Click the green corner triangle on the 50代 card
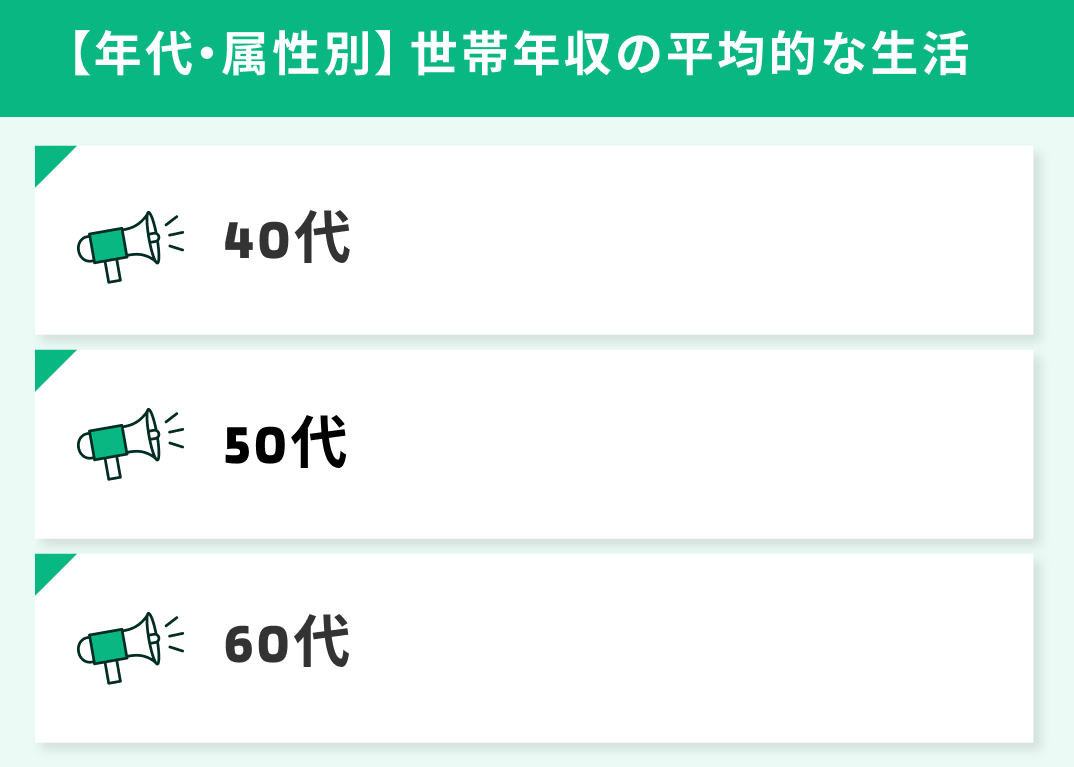Image resolution: width=1074 pixels, height=767 pixels. click(x=48, y=363)
